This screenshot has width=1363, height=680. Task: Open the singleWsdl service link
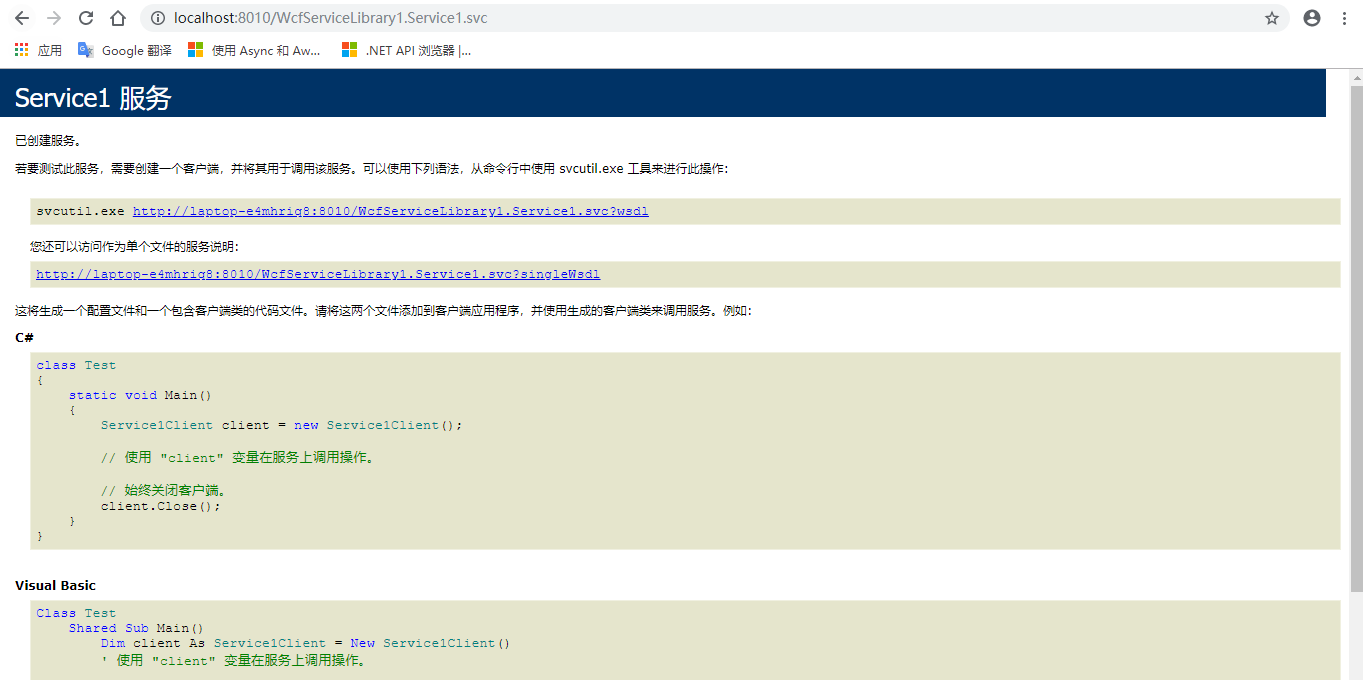coord(318,273)
